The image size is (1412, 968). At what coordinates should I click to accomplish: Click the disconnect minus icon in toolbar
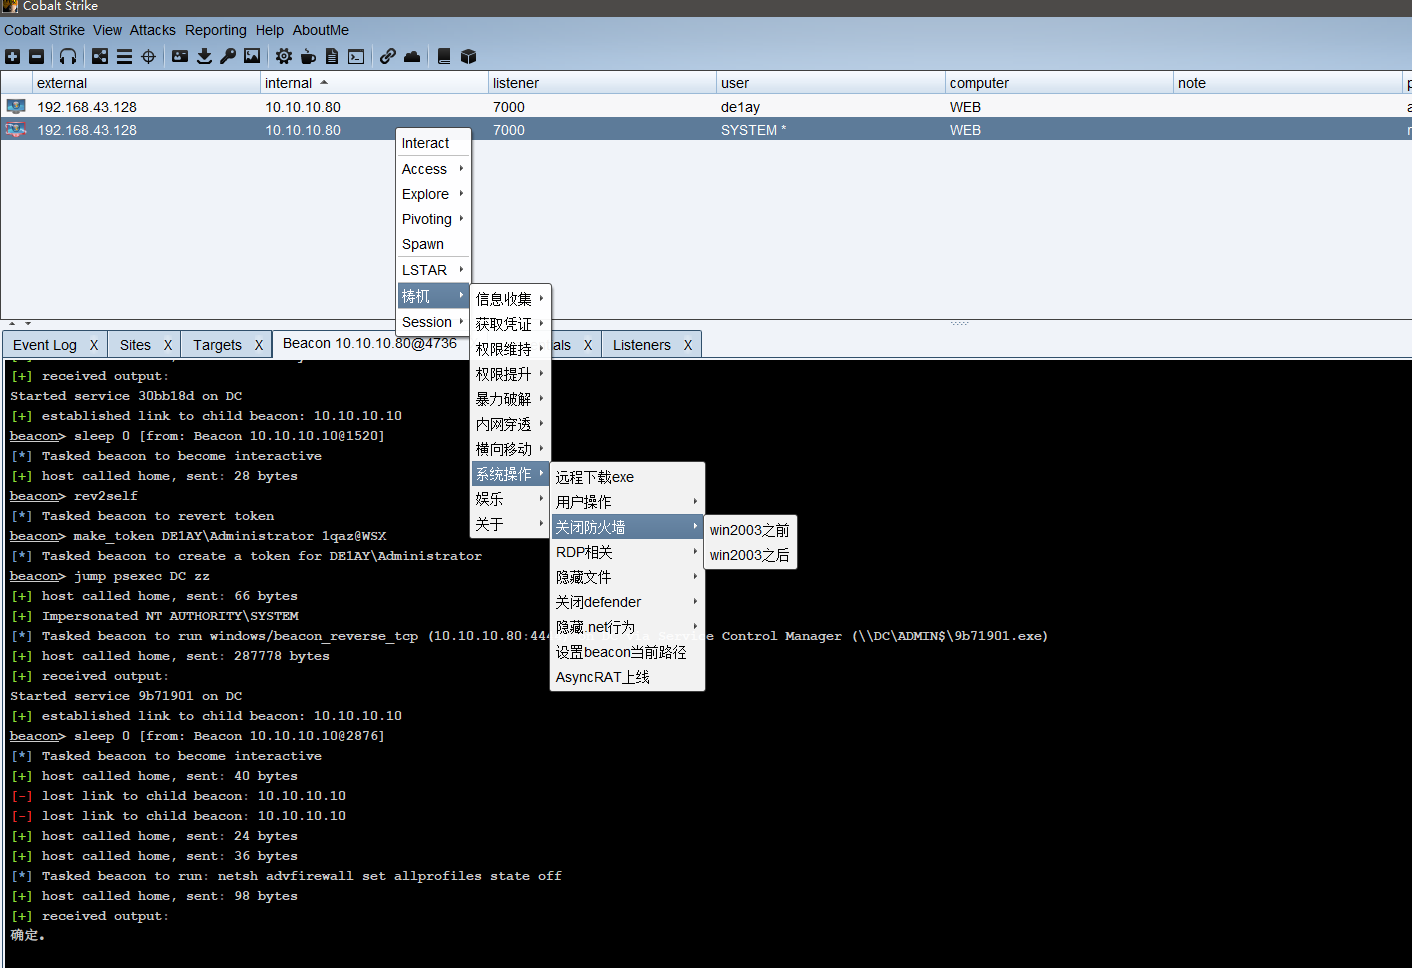click(36, 57)
